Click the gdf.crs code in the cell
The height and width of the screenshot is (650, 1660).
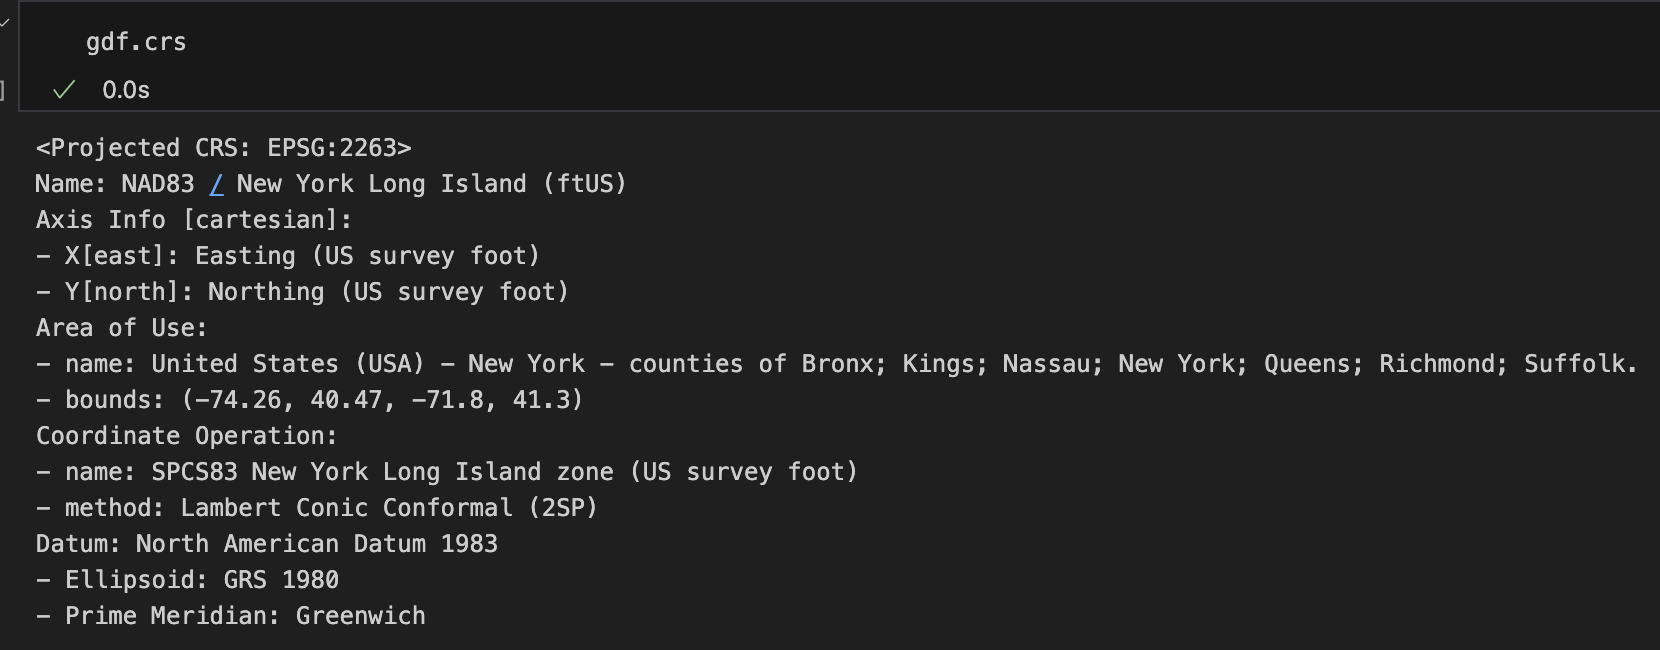pos(136,42)
